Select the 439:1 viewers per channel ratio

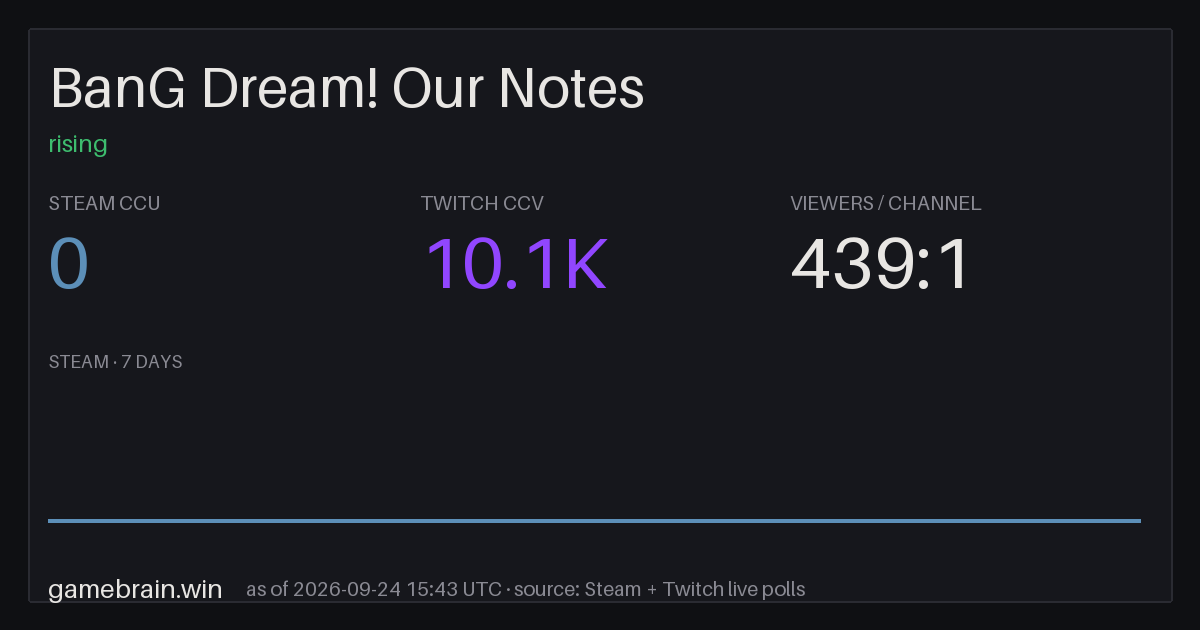(x=880, y=264)
